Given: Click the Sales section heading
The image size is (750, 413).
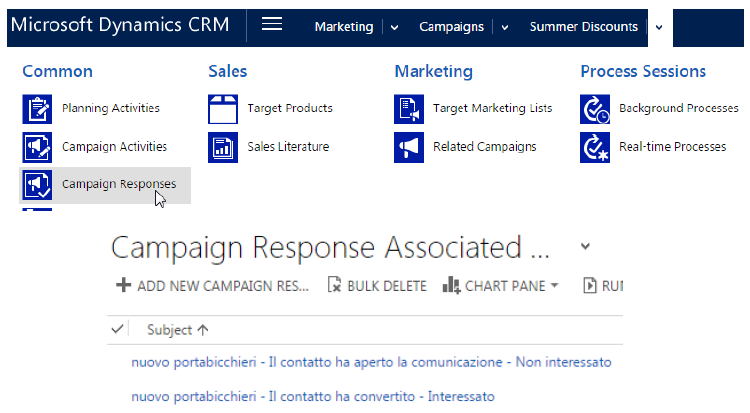Looking at the screenshot, I should coord(228,71).
